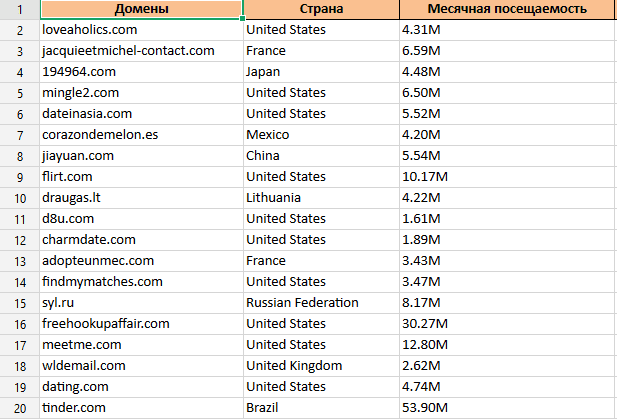
Task: Click the draugas.lt cell
Action: [x=141, y=198]
